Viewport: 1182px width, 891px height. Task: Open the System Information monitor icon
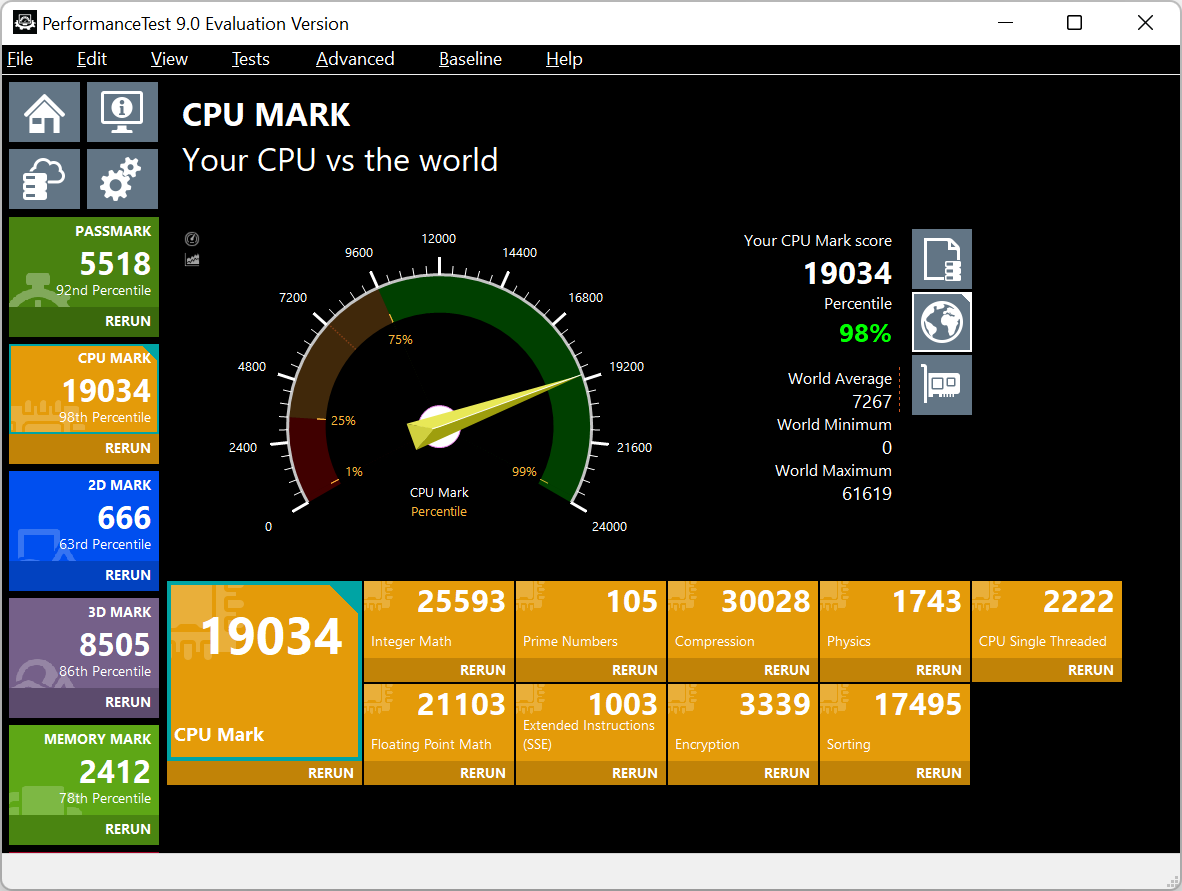coord(122,112)
